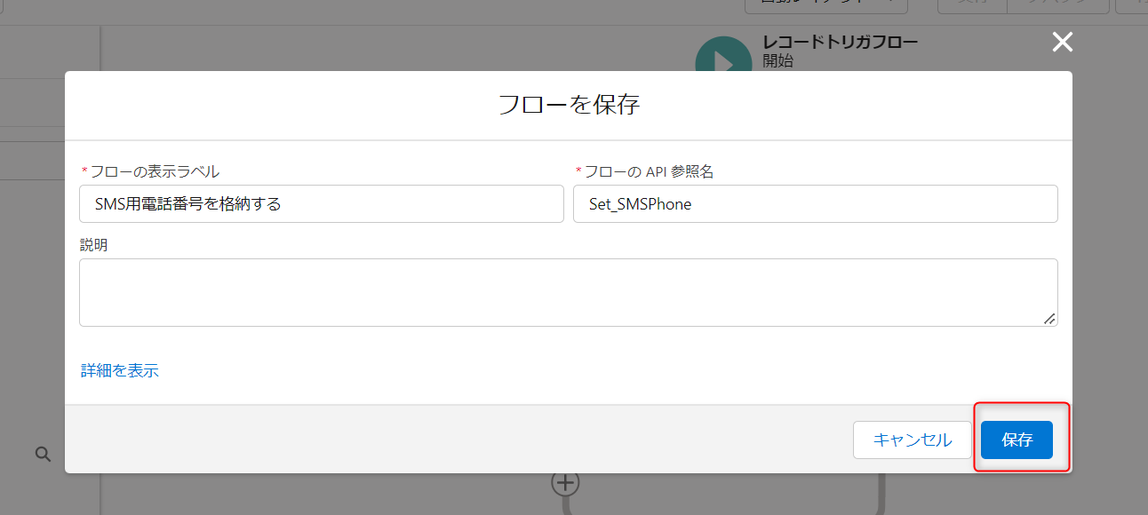Close the dialog with the X icon
This screenshot has height=515, width=1148.
pos(1062,42)
